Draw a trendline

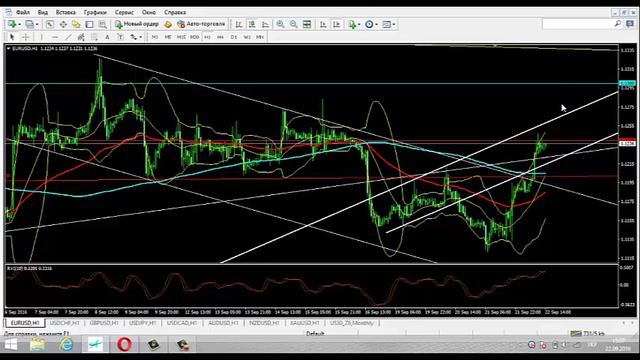point(68,37)
